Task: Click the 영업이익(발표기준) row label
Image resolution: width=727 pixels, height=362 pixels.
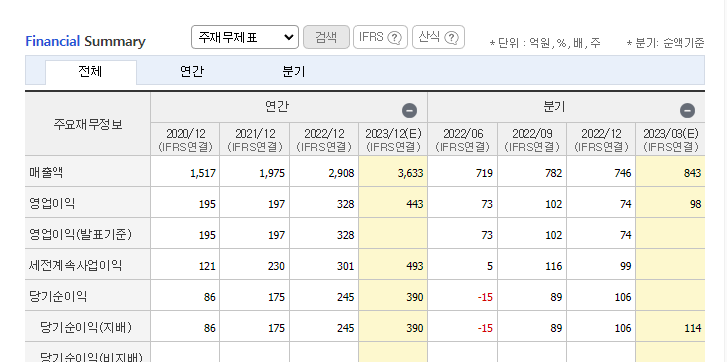Action: (x=80, y=235)
